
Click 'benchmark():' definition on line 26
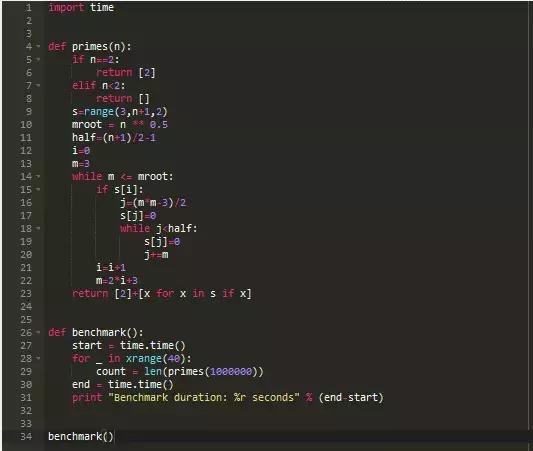pos(107,332)
